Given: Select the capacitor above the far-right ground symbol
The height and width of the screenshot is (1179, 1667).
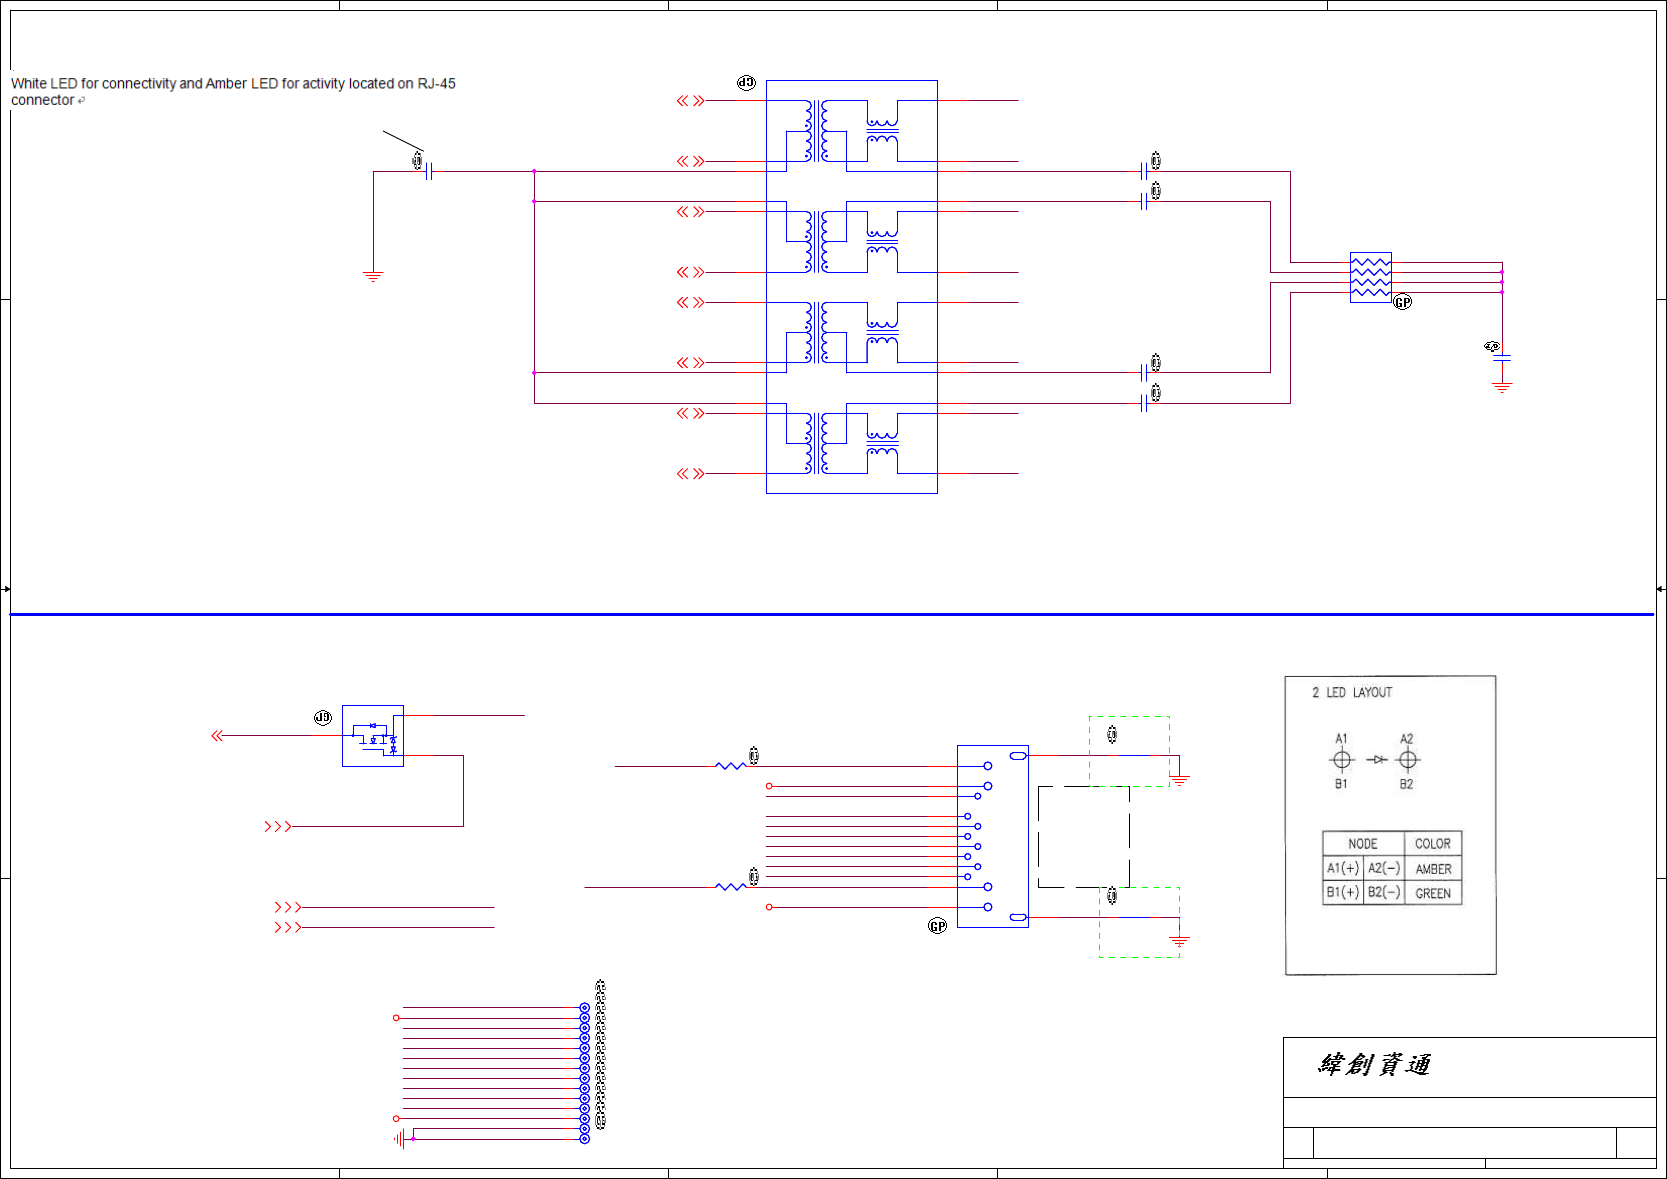Looking at the screenshot, I should (x=1501, y=357).
